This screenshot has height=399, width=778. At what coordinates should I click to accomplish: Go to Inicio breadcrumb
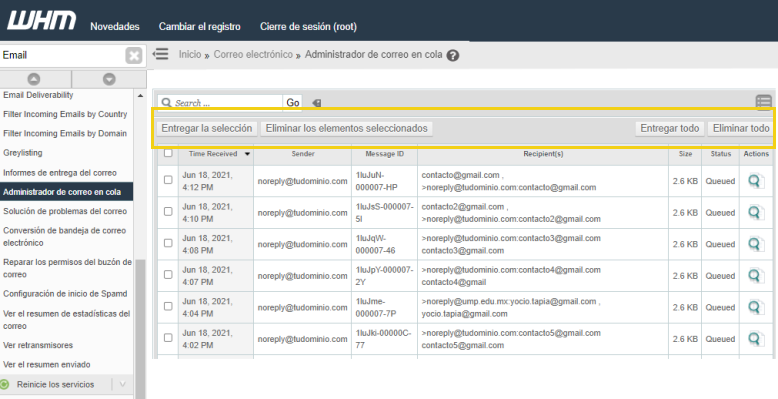coord(190,55)
